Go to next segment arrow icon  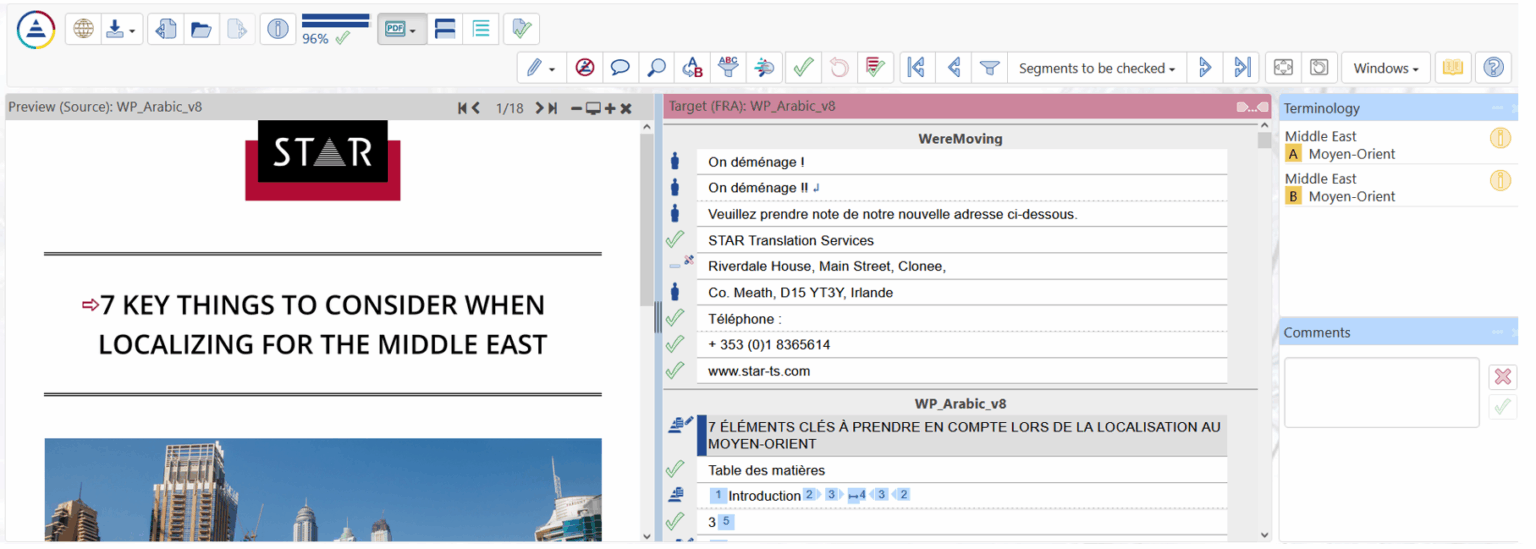1205,68
